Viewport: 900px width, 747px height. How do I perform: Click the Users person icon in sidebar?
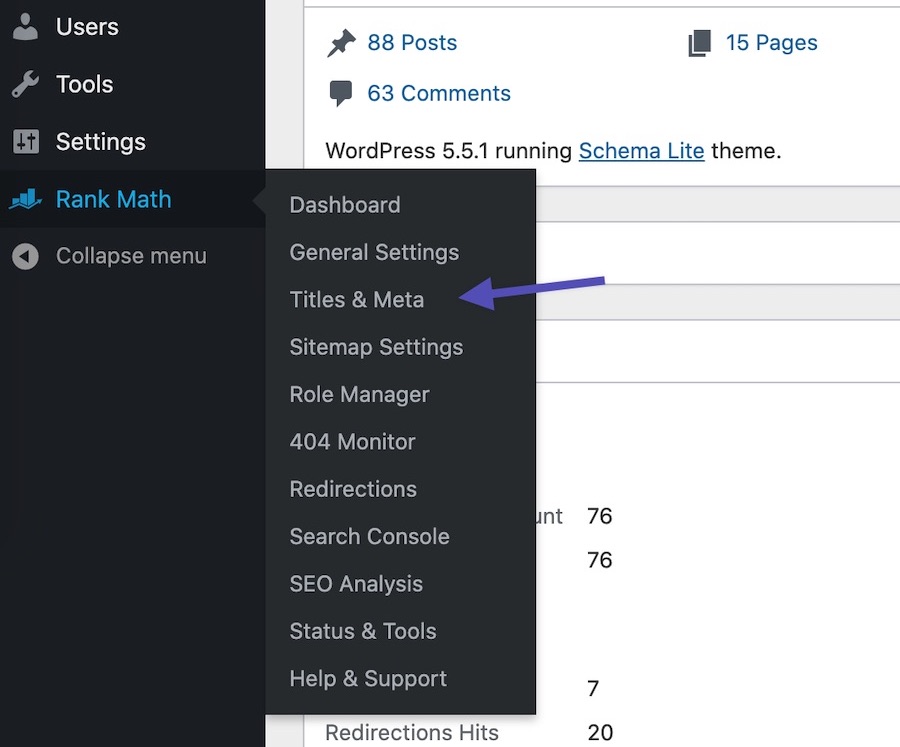point(25,27)
